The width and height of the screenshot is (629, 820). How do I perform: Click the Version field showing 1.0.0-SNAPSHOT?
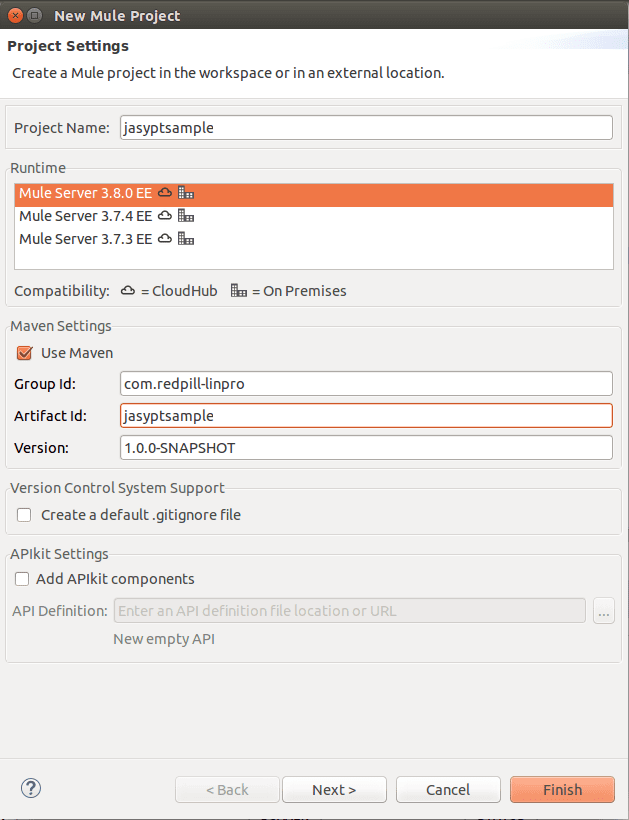point(366,448)
